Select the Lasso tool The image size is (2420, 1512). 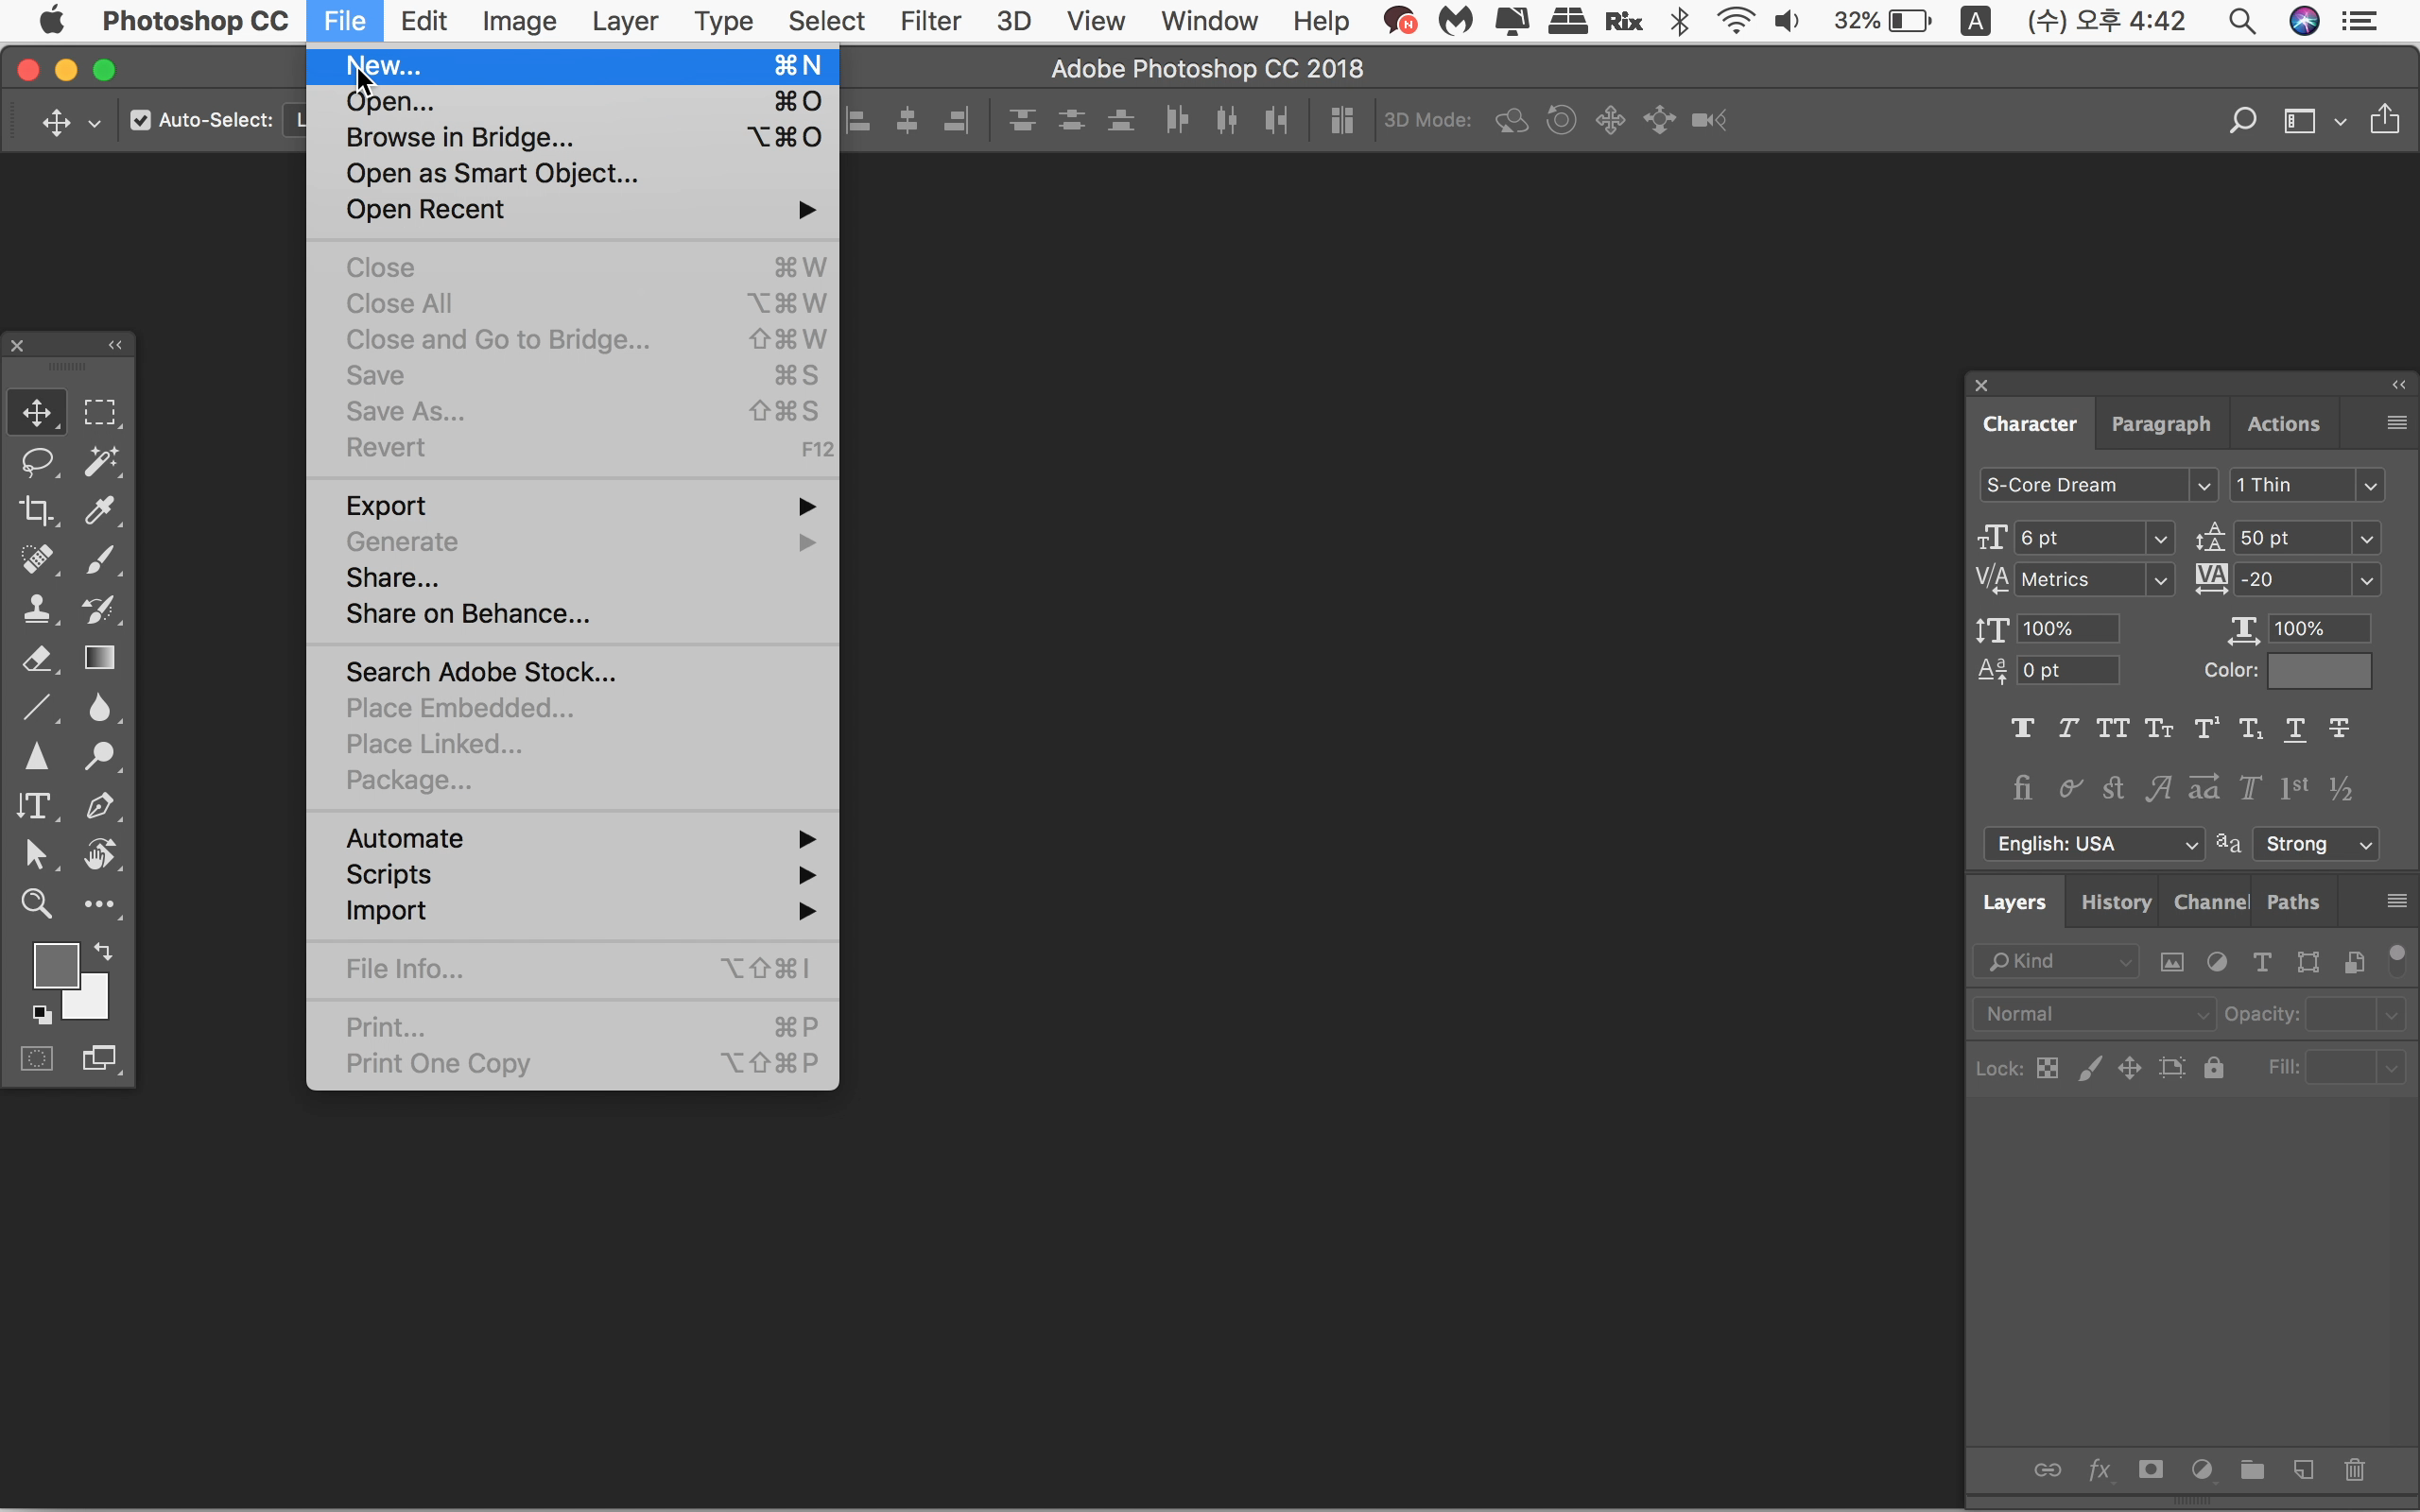(x=37, y=461)
